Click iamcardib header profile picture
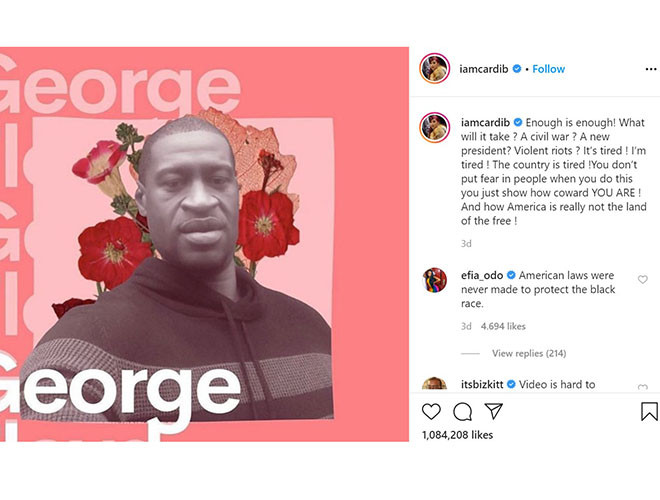The height and width of the screenshot is (500, 660). pyautogui.click(x=434, y=68)
